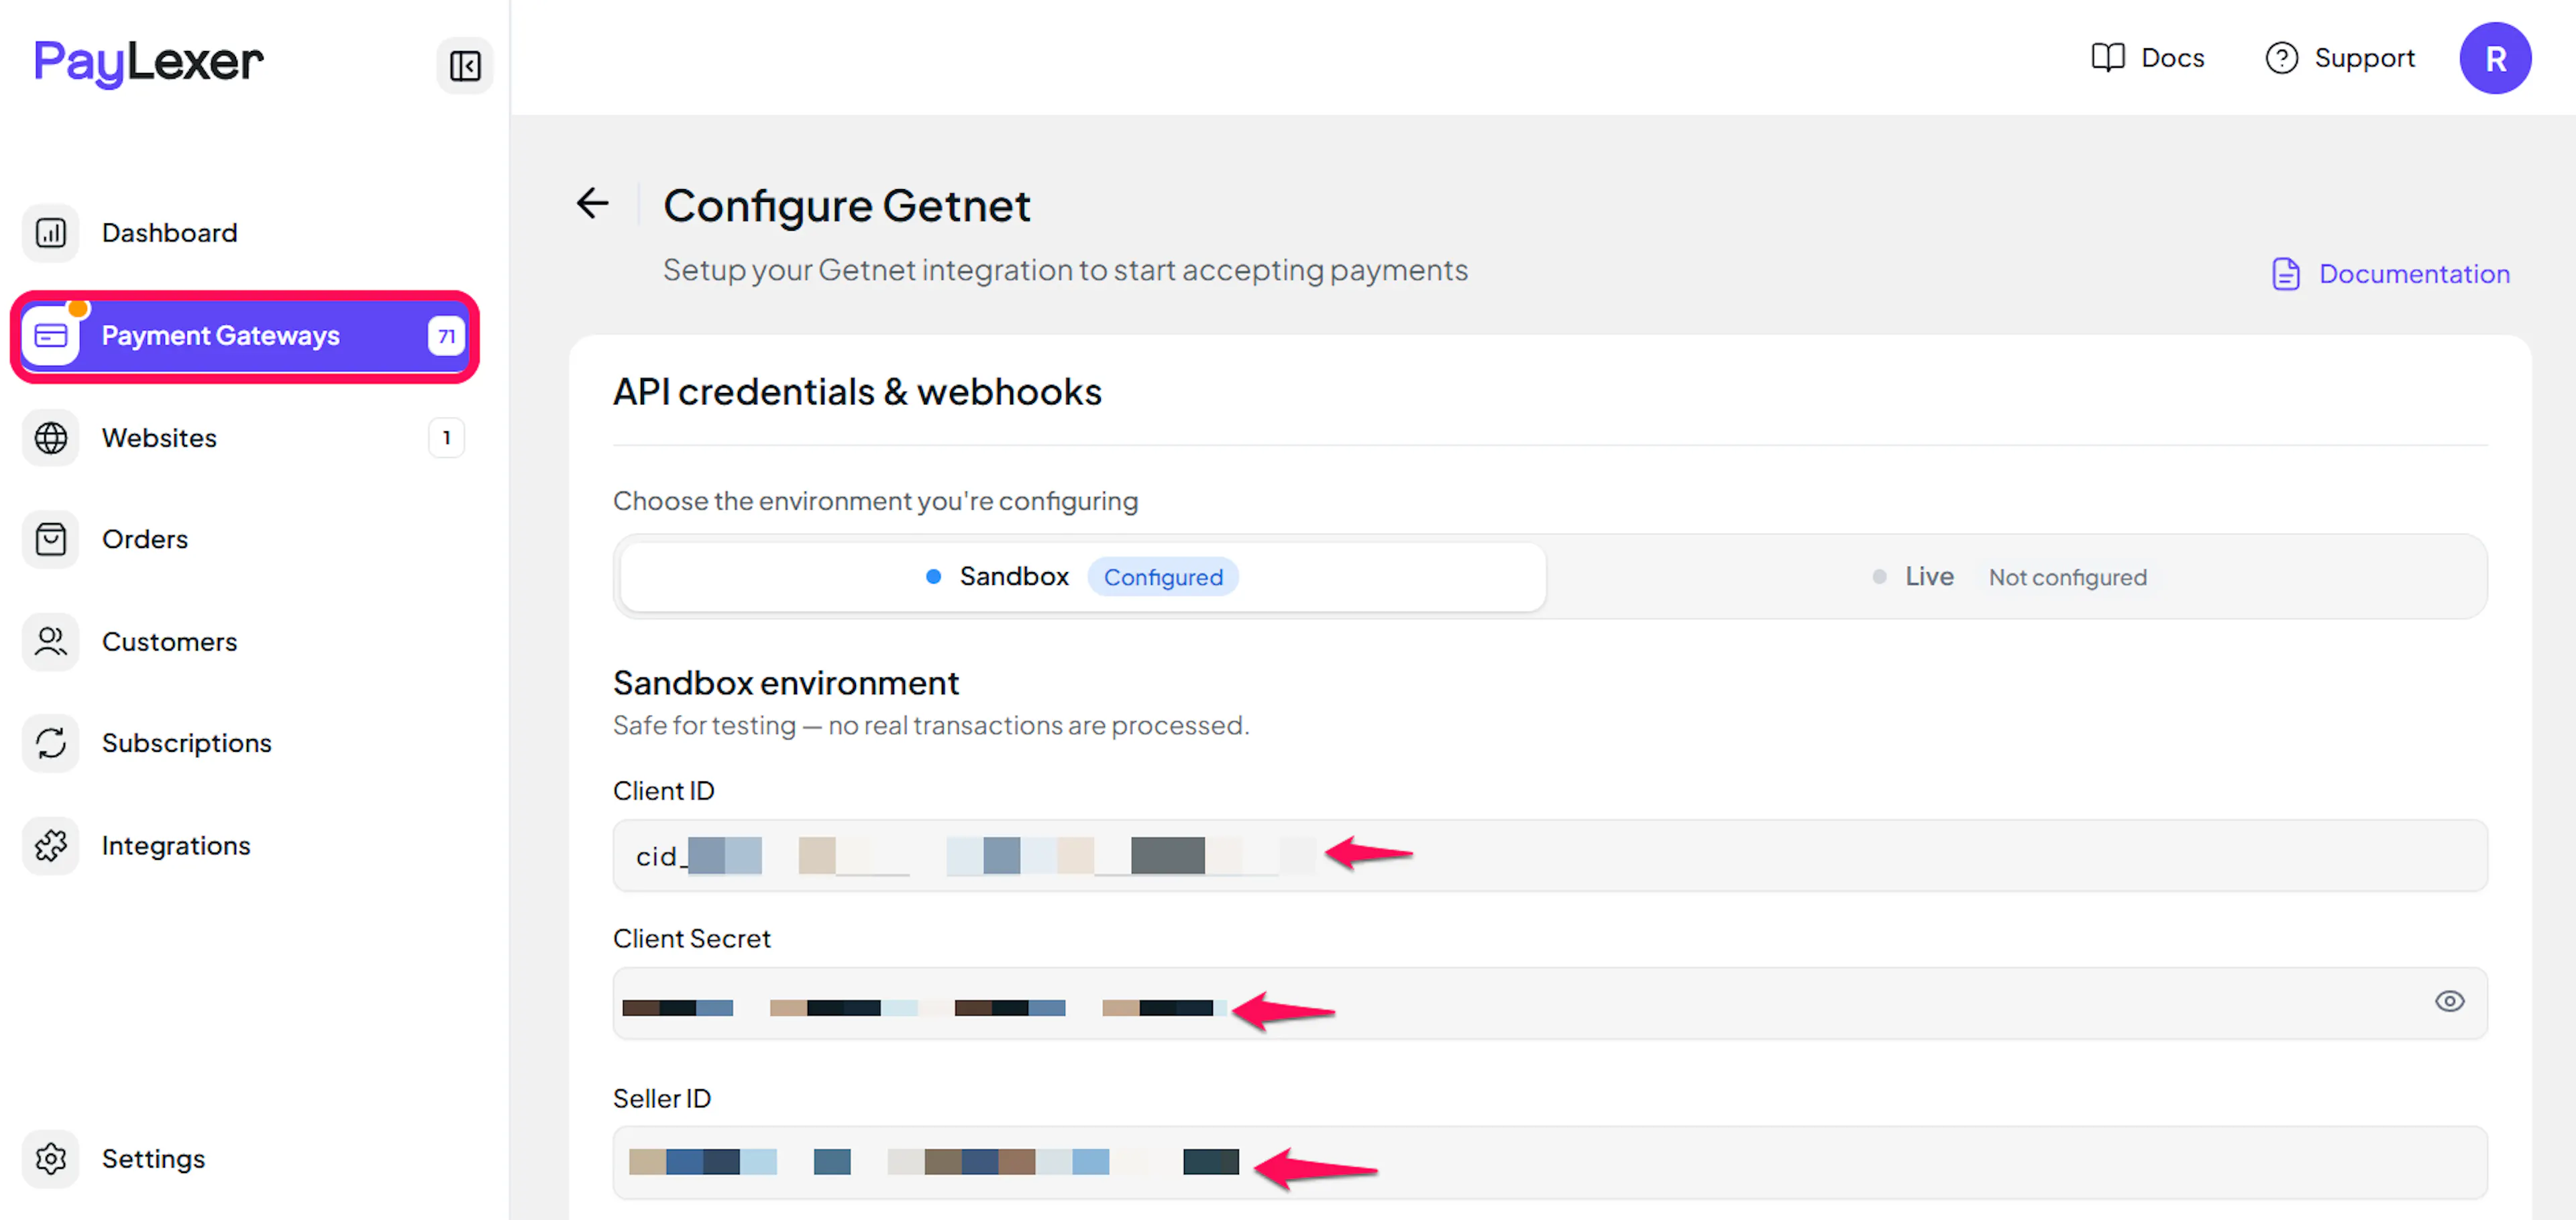Click the Documentation file icon
Image resolution: width=2576 pixels, height=1220 pixels.
(2286, 274)
